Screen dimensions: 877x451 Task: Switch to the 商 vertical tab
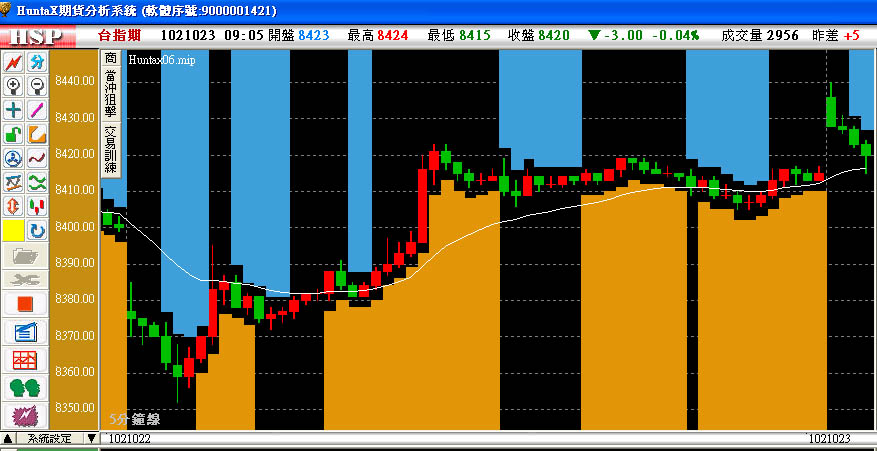tap(111, 58)
